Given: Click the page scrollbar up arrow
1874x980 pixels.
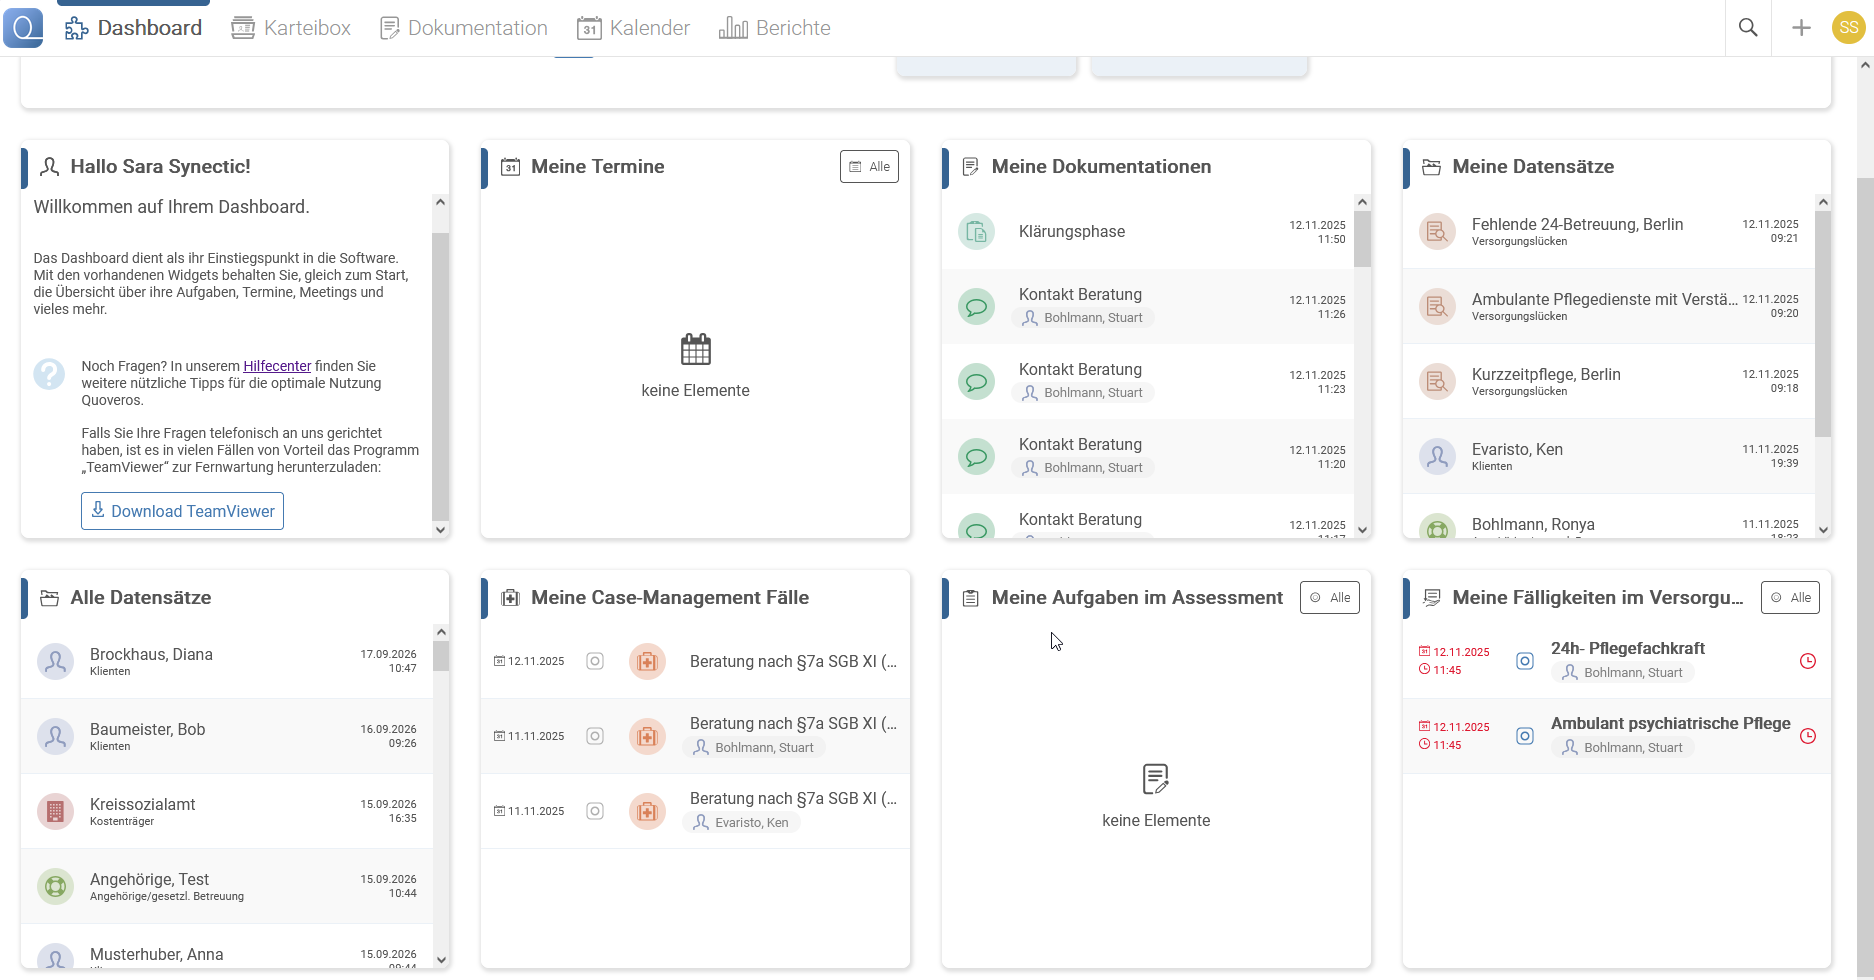Looking at the screenshot, I should click(1865, 66).
